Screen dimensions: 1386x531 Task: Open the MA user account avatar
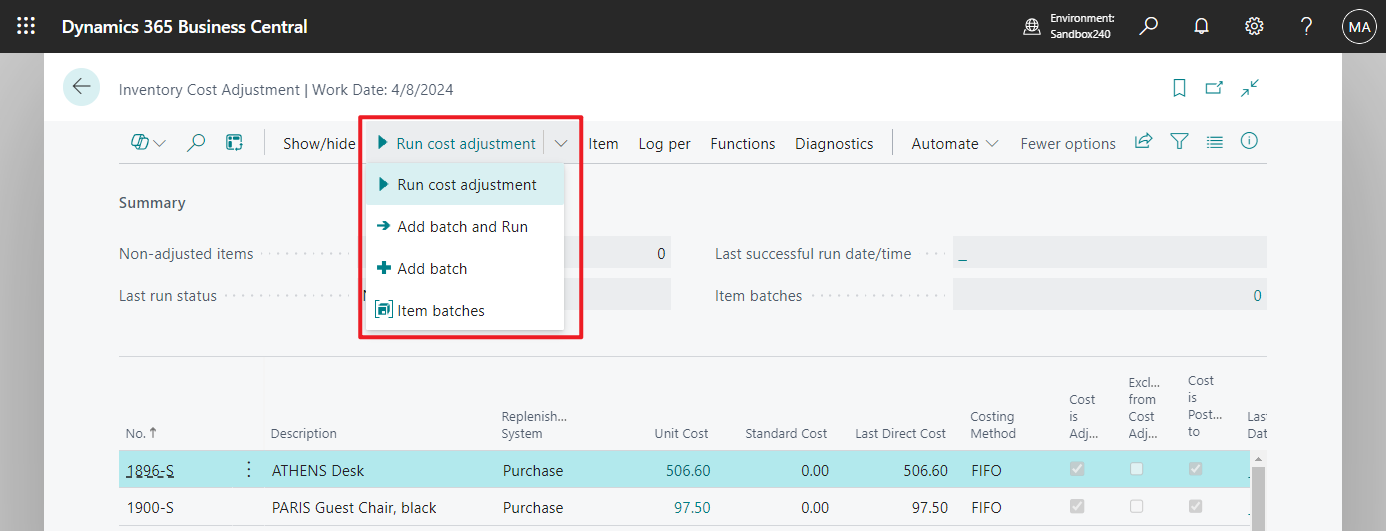tap(1359, 27)
